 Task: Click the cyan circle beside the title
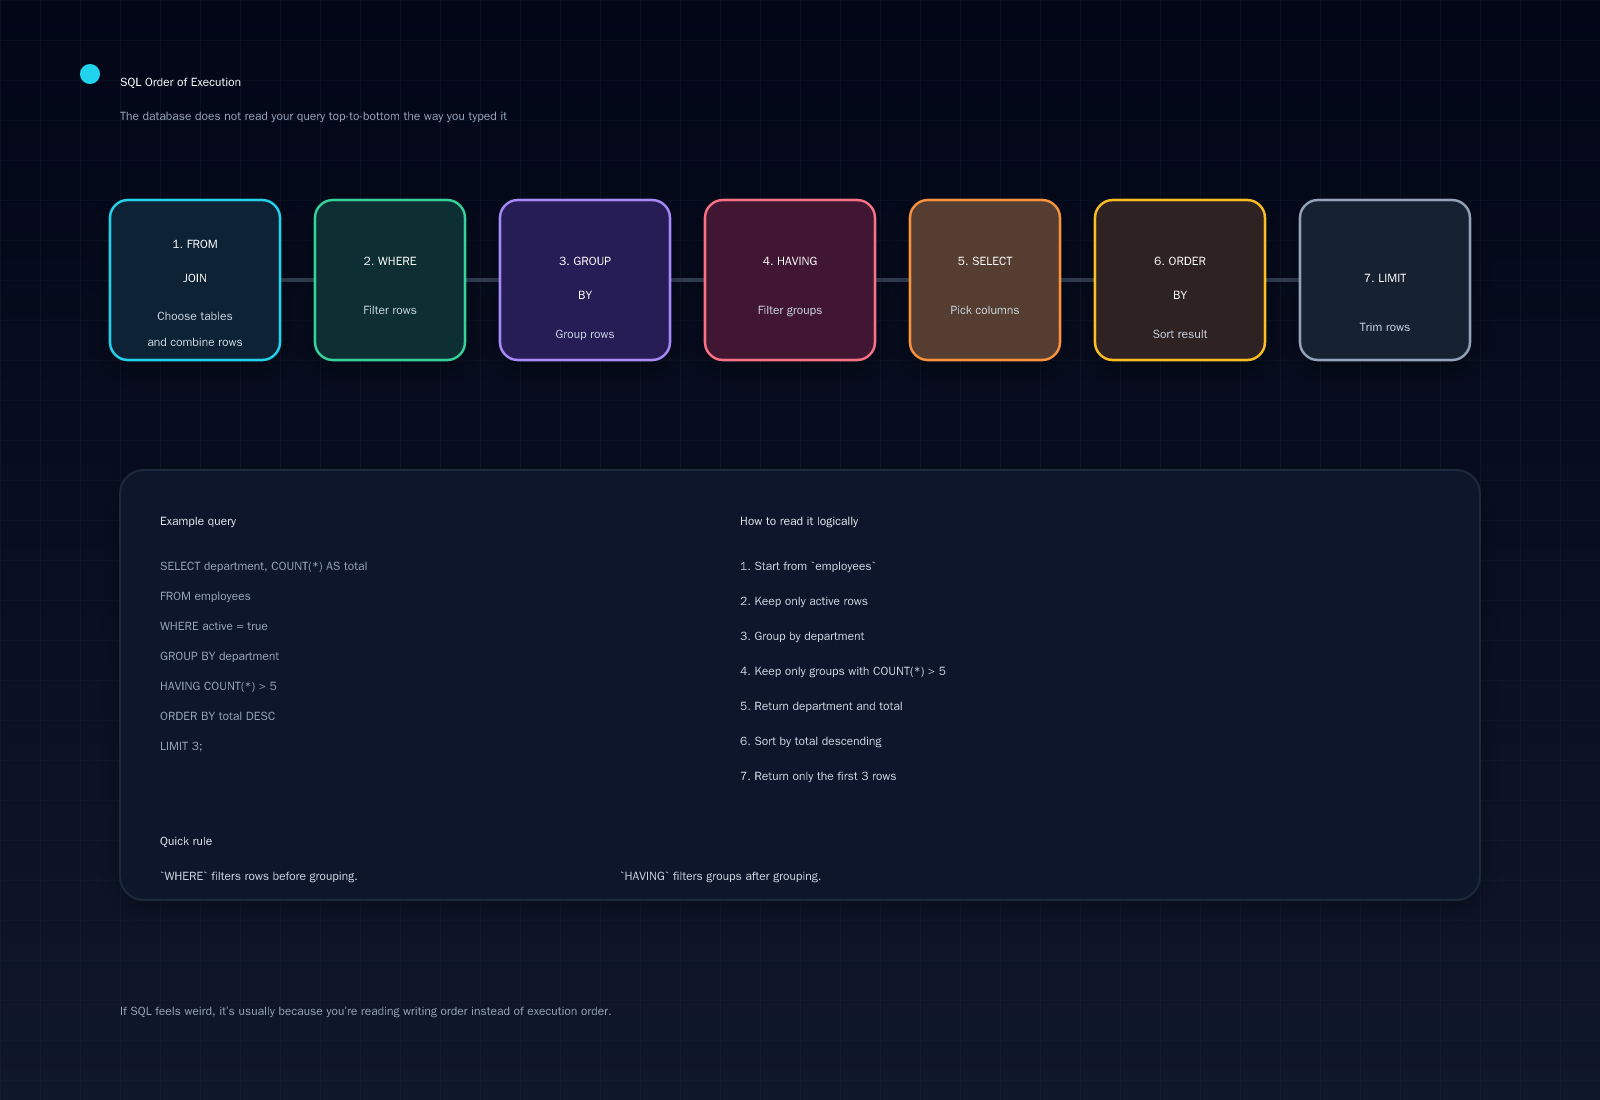(90, 74)
